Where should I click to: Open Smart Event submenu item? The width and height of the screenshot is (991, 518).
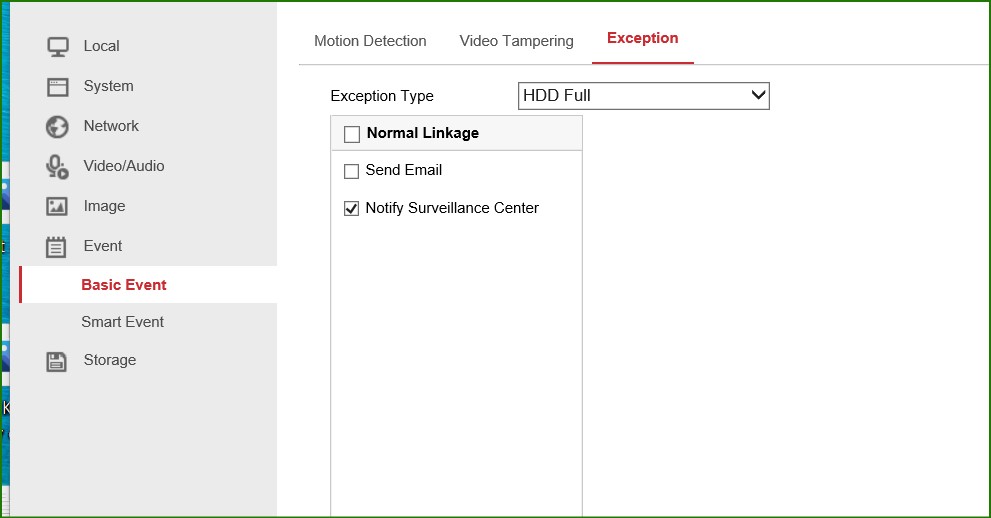pyautogui.click(x=122, y=322)
